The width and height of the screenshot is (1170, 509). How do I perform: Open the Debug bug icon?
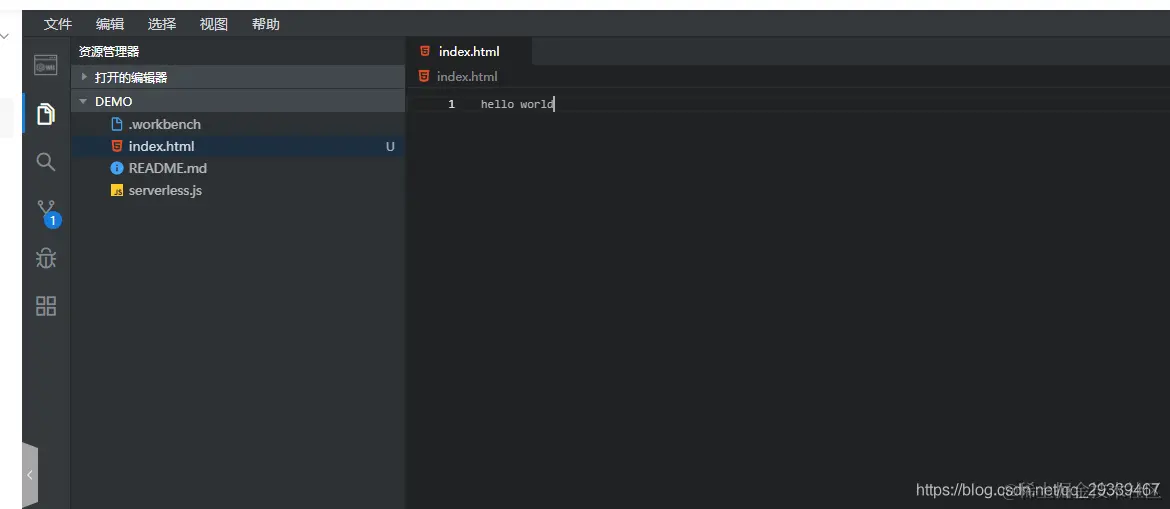tap(46, 258)
